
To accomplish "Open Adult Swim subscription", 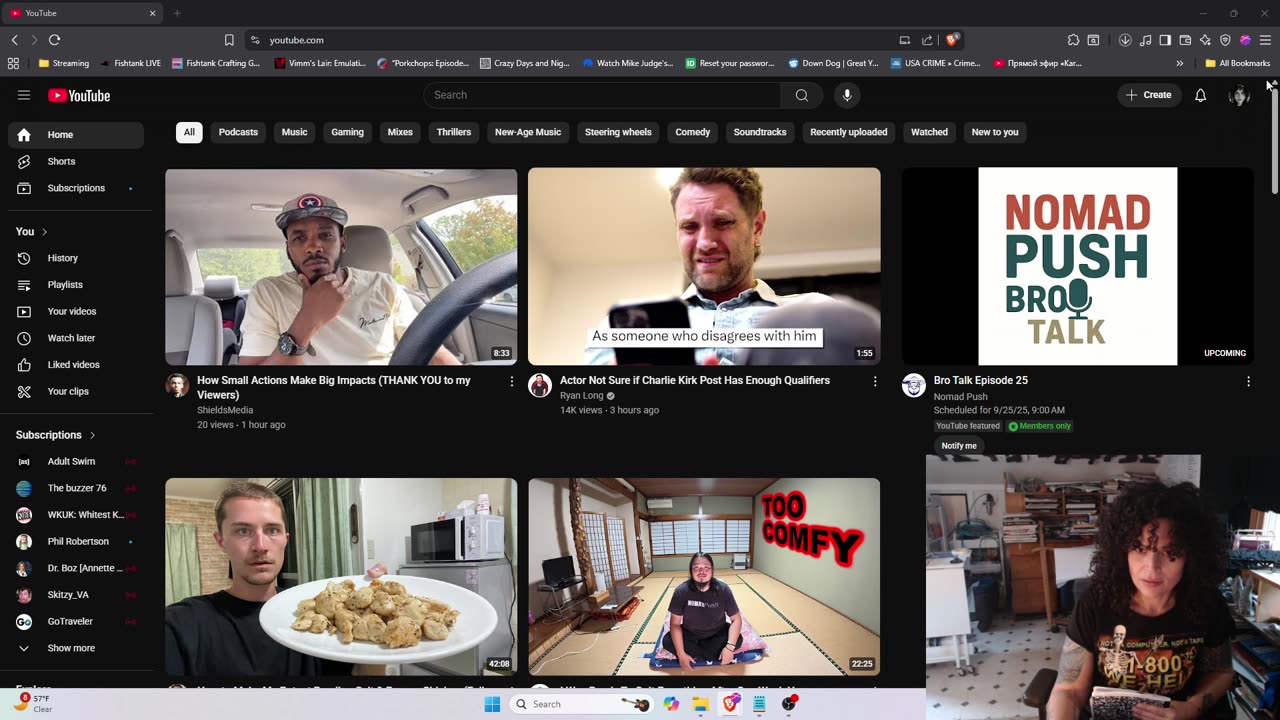I will 76,461.
